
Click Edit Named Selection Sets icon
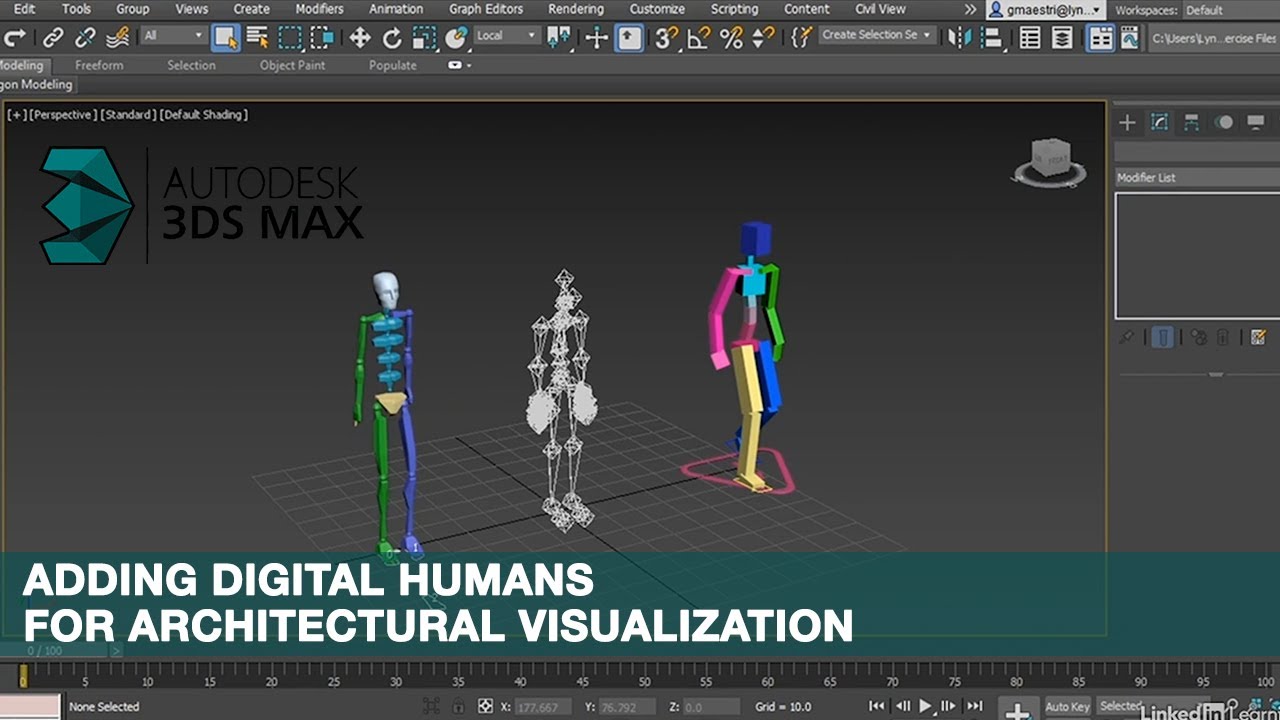(801, 39)
